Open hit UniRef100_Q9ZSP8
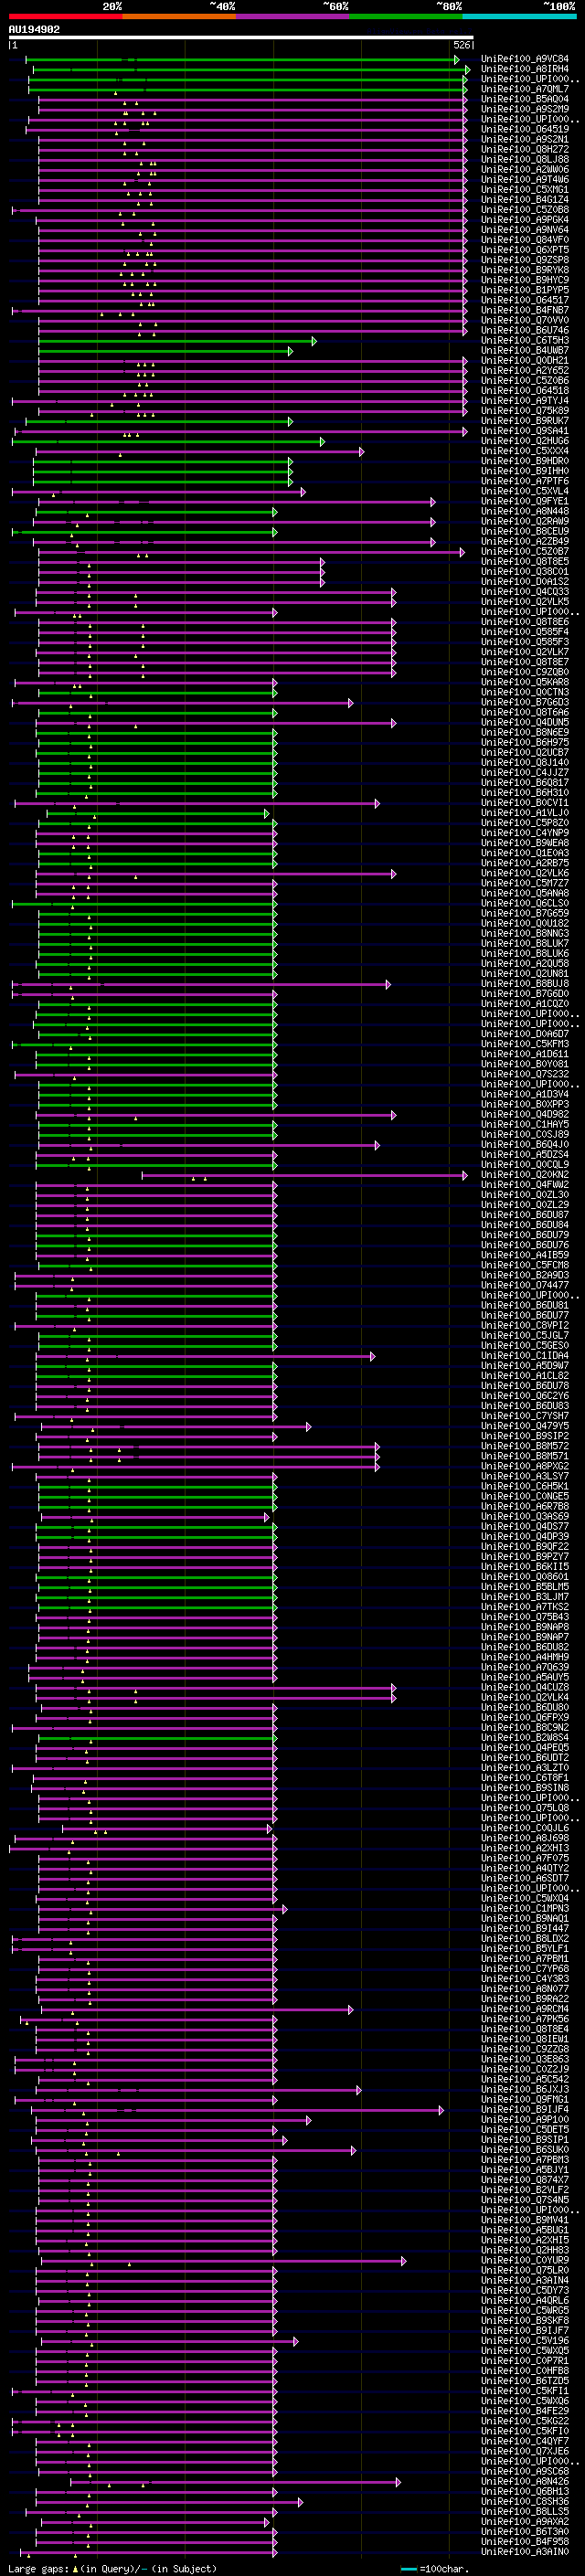585x2576 pixels. pos(525,260)
